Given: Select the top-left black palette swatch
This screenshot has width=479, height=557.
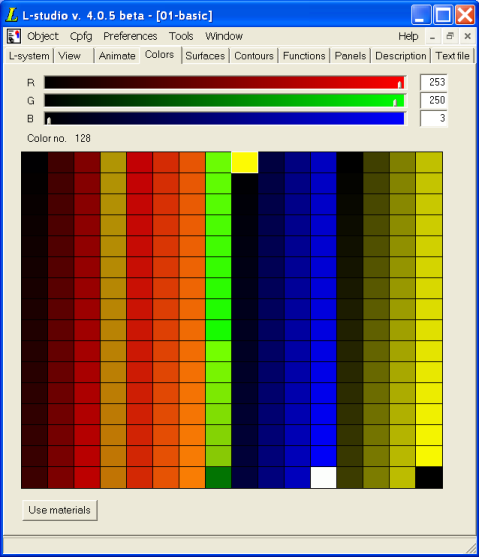Looking at the screenshot, I should pos(34,162).
